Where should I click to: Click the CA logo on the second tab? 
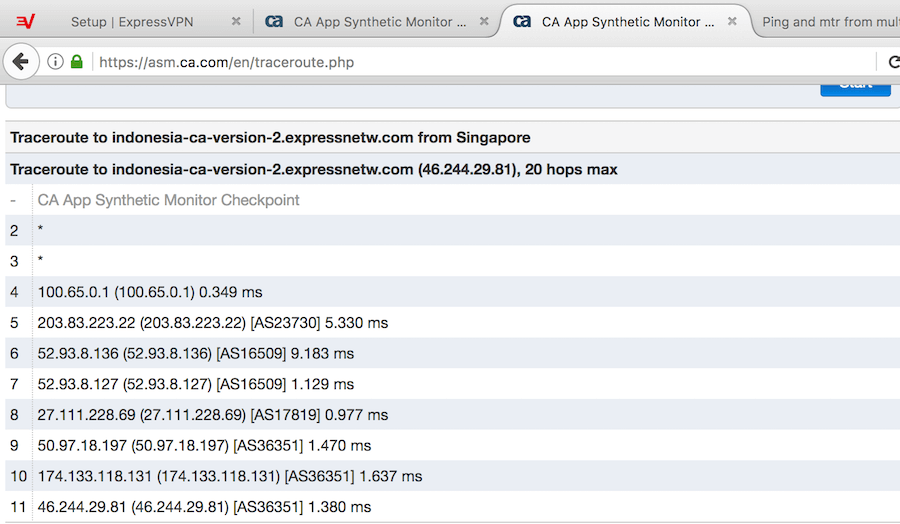(274, 22)
